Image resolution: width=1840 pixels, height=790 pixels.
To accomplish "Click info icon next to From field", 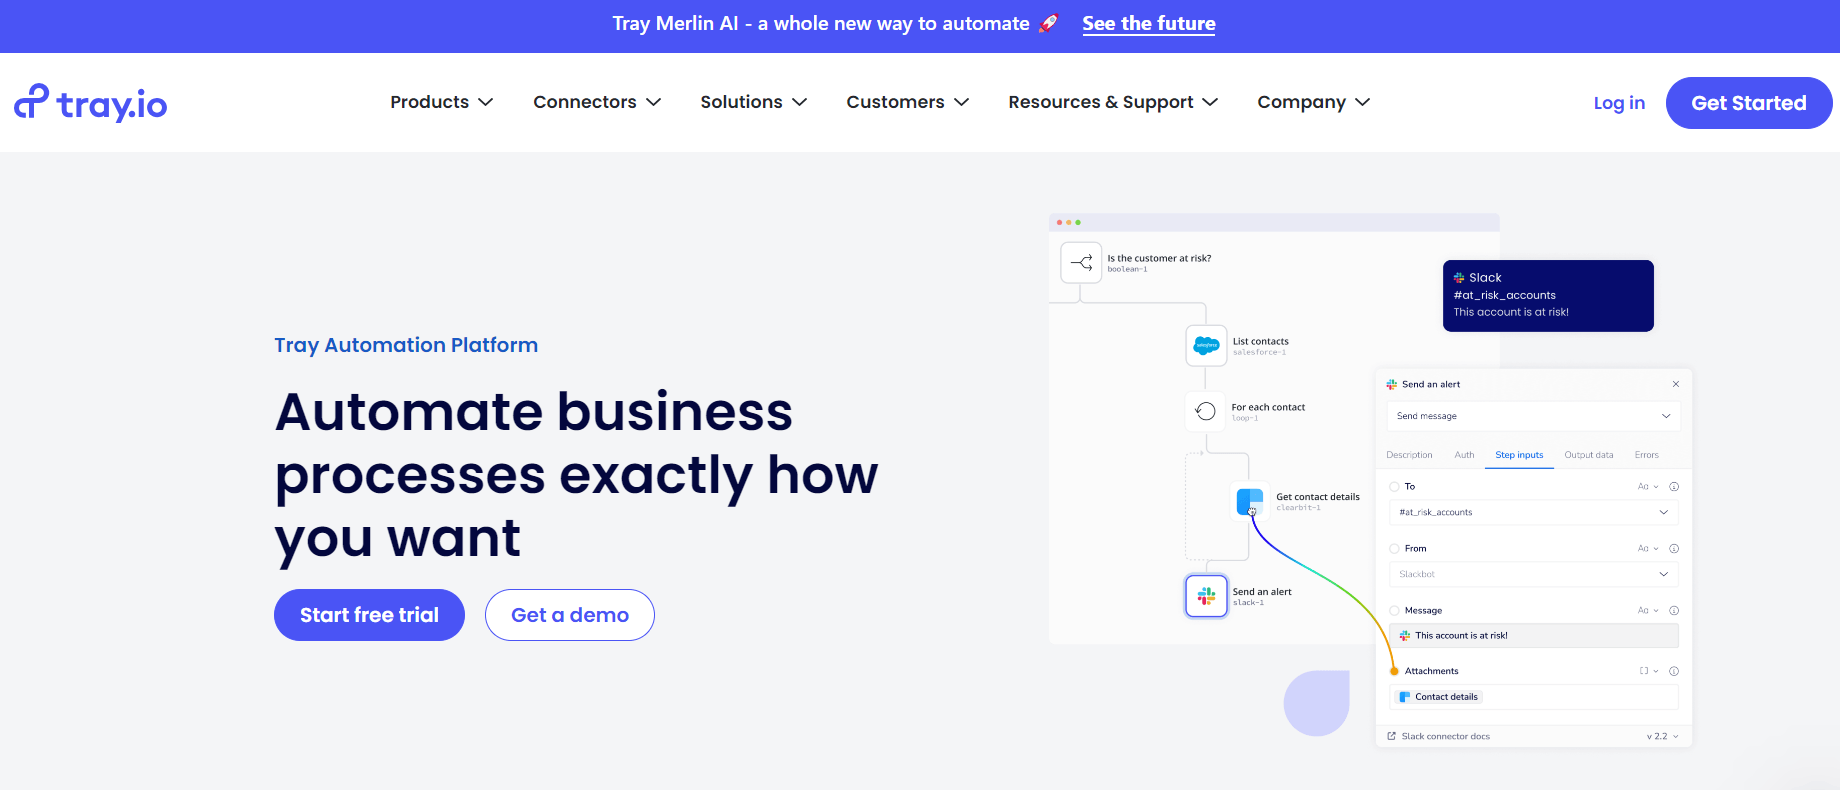I will [x=1674, y=549].
